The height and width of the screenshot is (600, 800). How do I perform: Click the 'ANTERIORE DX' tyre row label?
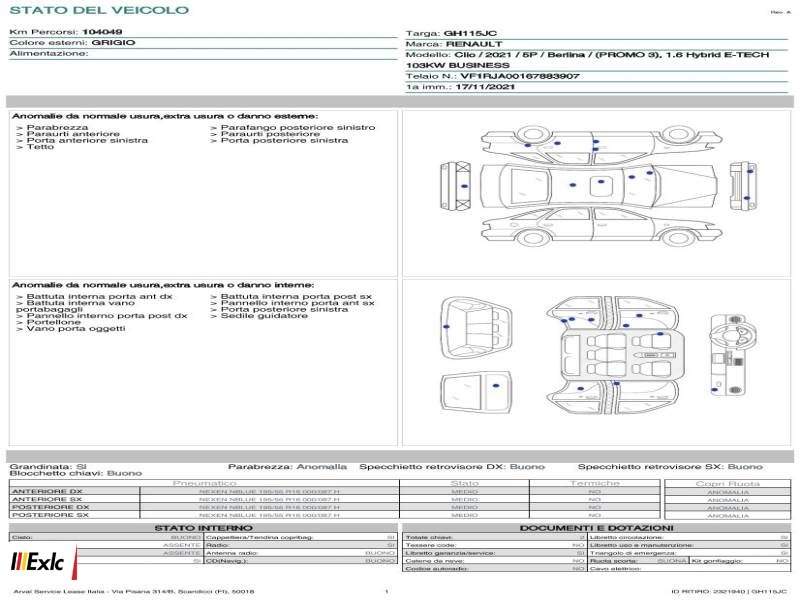[x=47, y=491]
